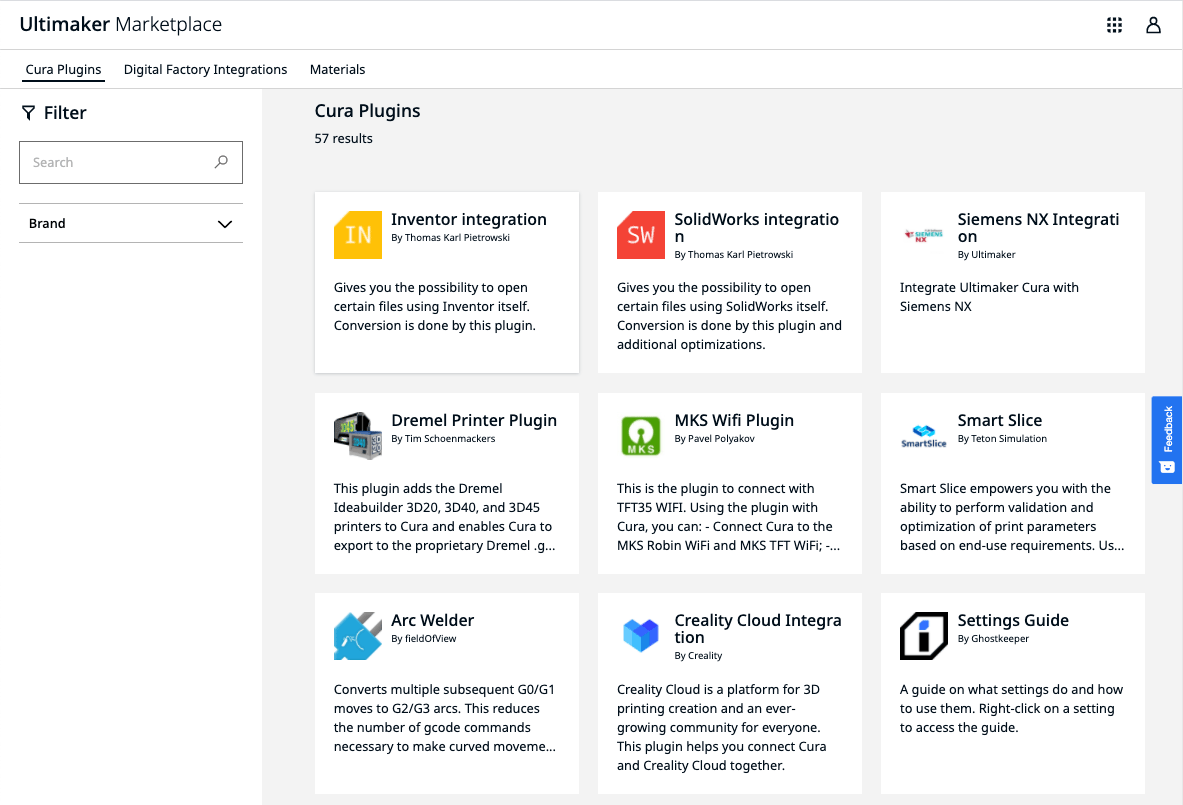Open Siemens NX Integration plugin title
The image size is (1183, 805).
[x=1038, y=228]
